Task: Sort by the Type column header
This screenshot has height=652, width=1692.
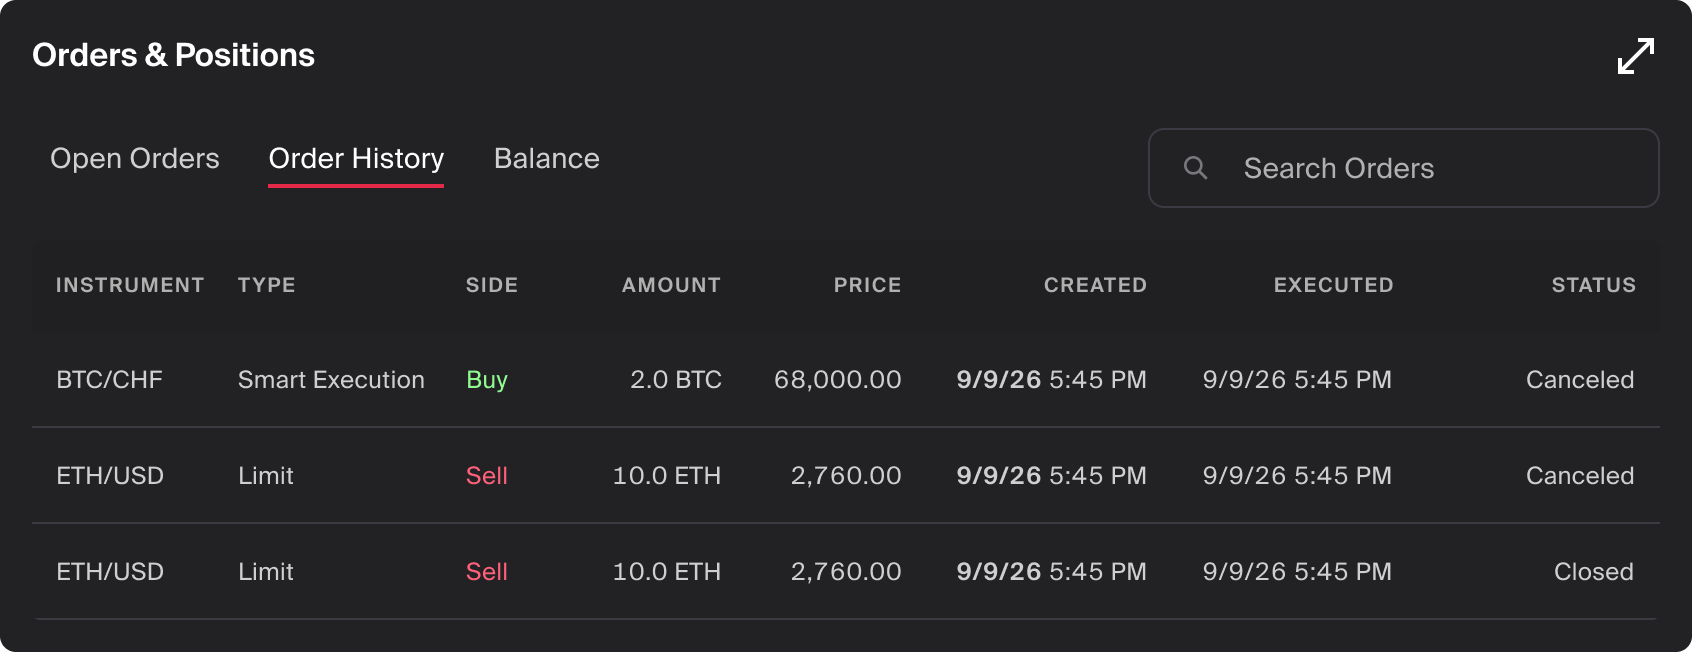Action: point(267,285)
